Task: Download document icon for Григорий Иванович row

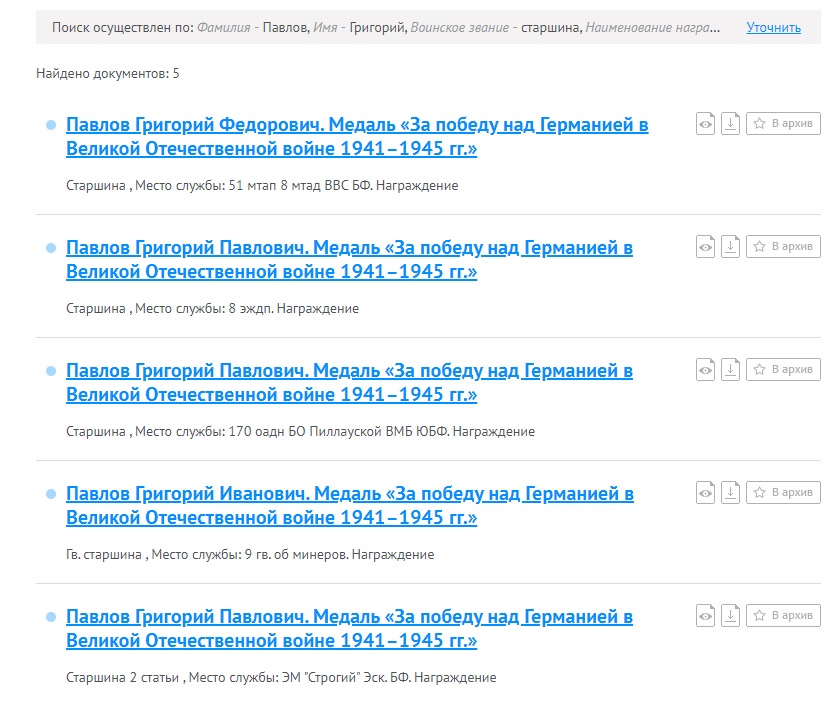Action: click(730, 493)
